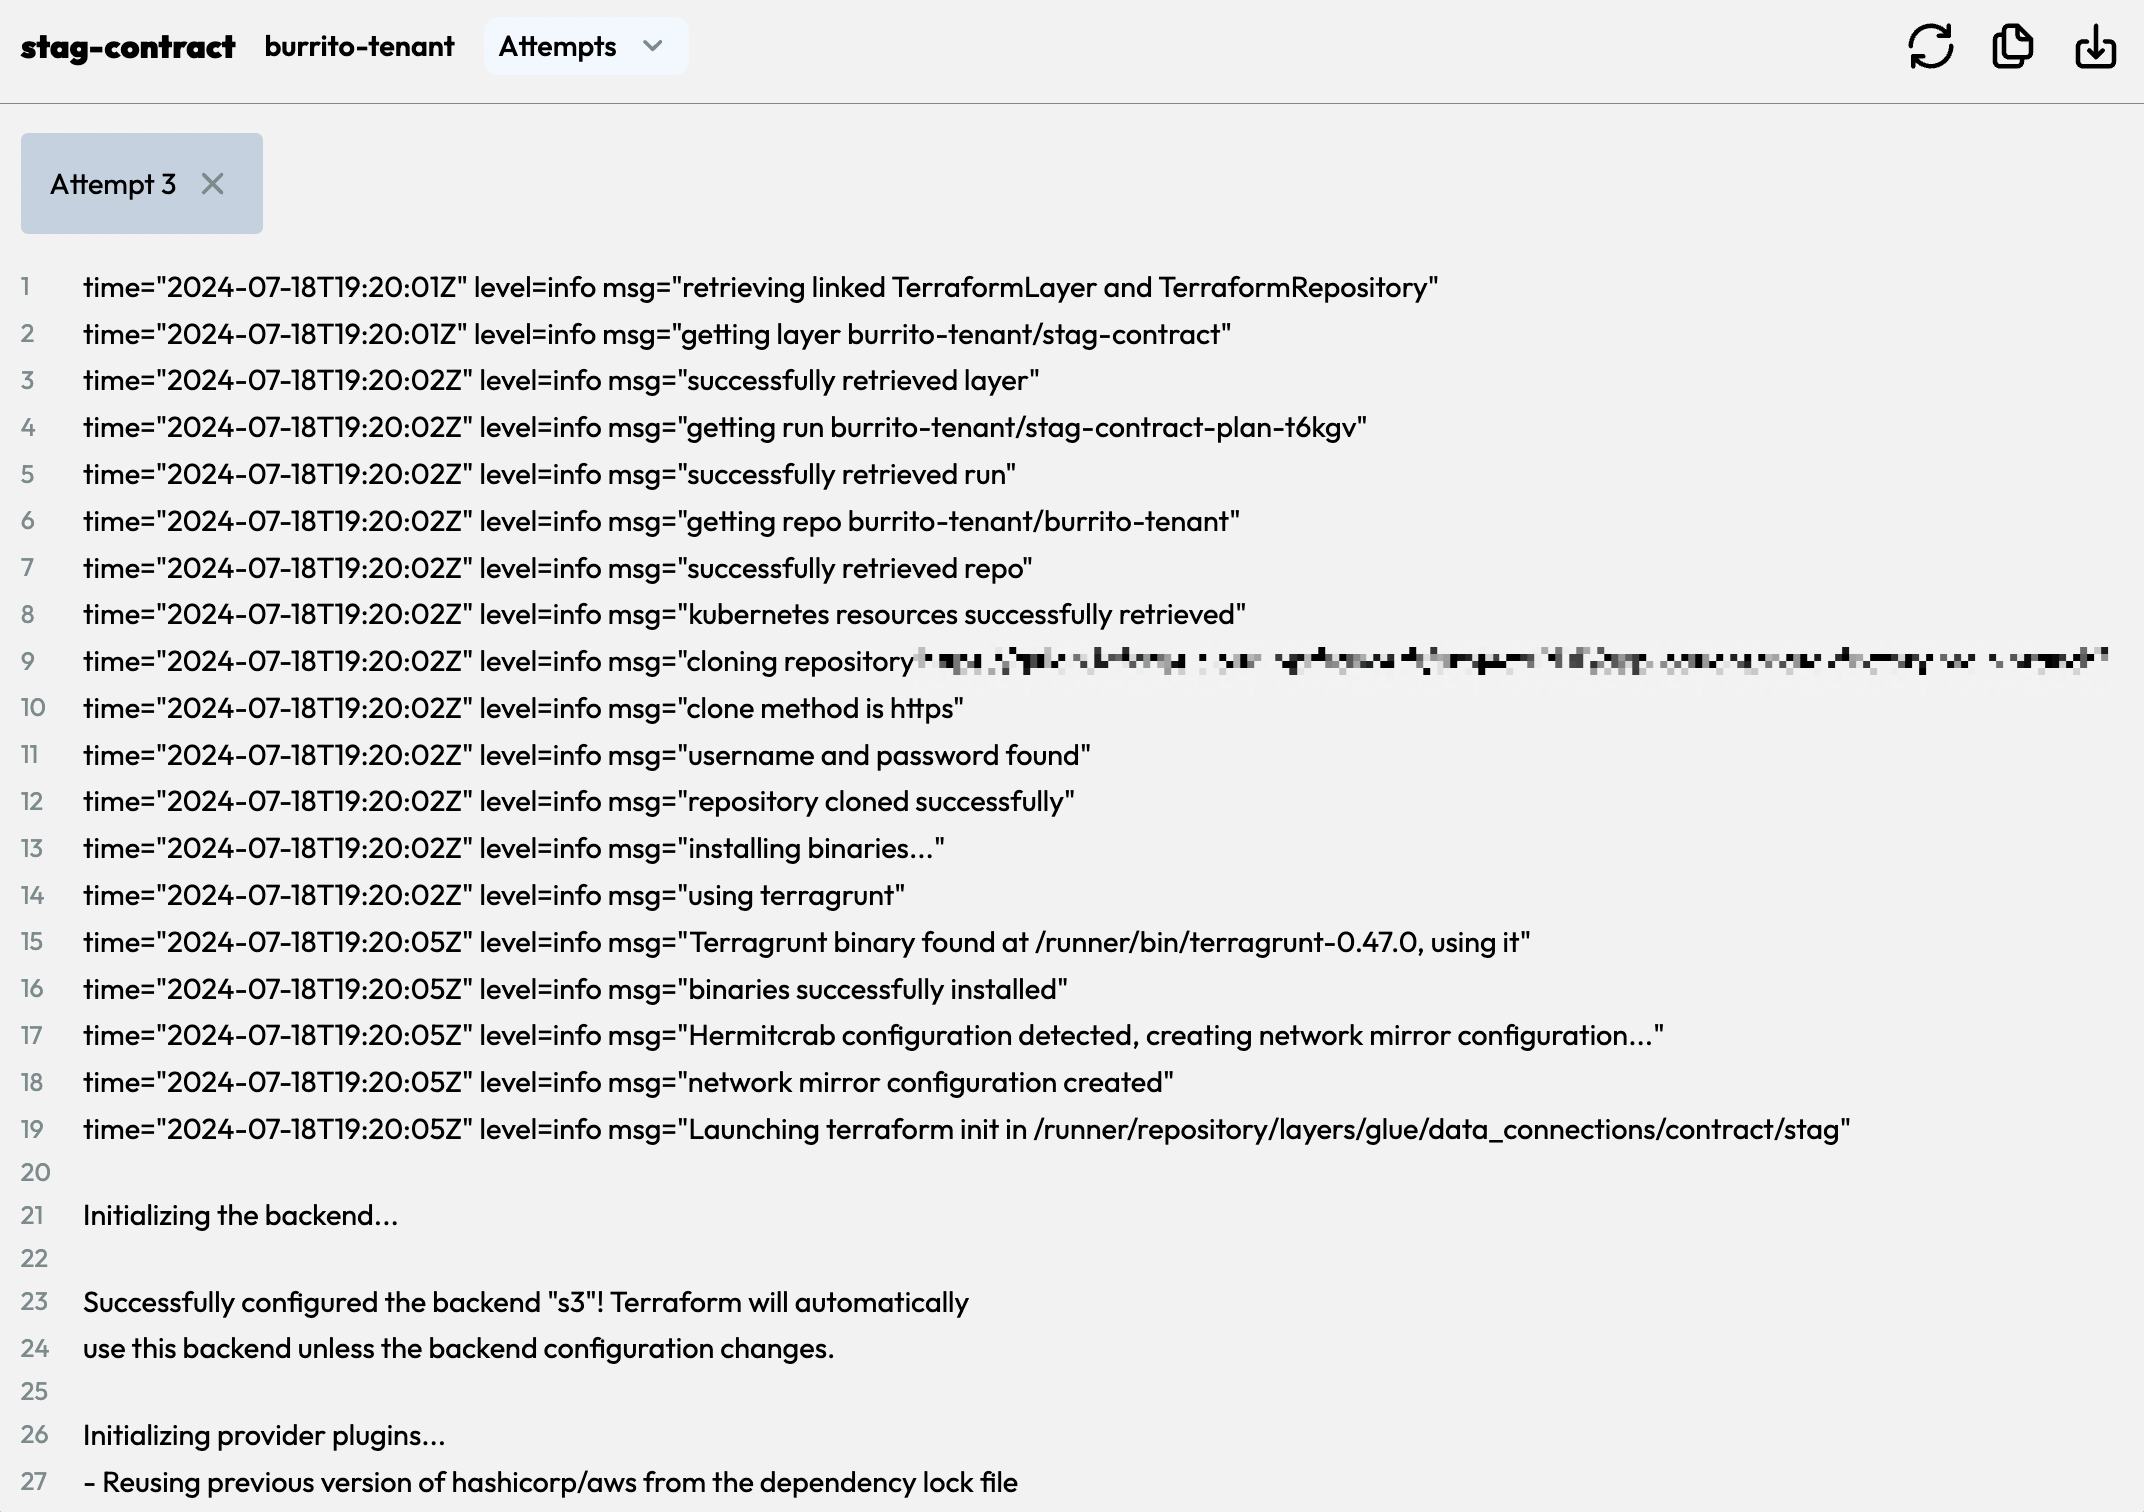Image resolution: width=2144 pixels, height=1512 pixels.
Task: Click the stag-contract layer title
Action: (x=128, y=46)
